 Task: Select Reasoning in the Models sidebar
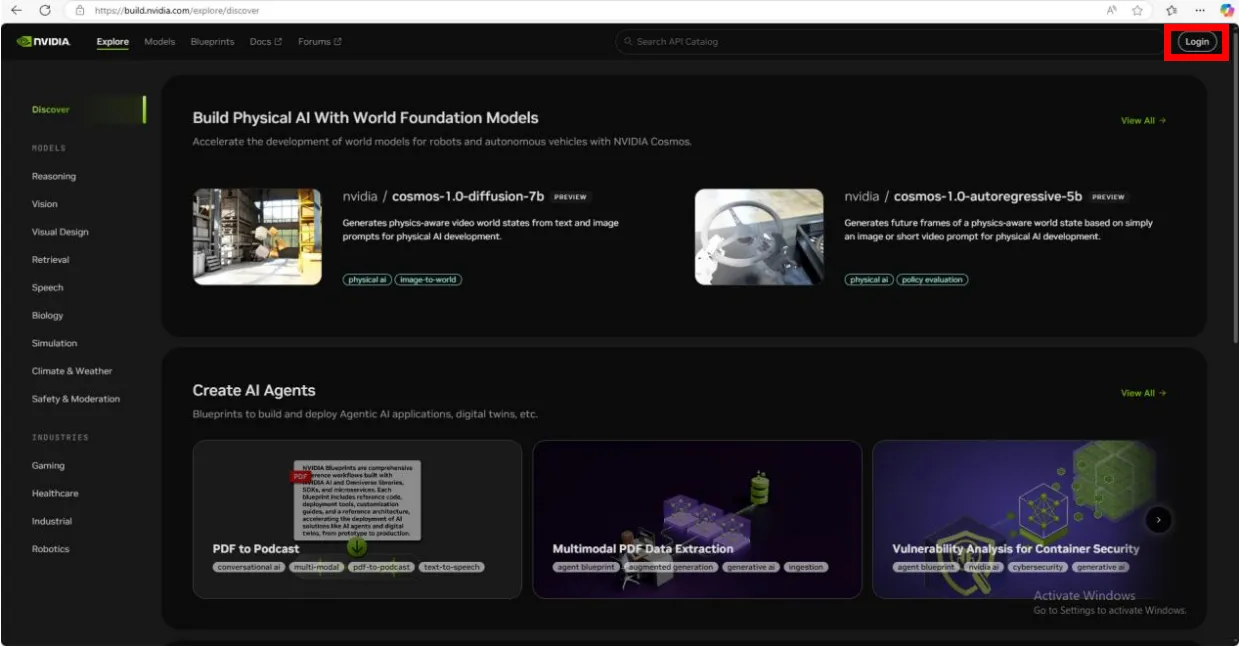click(54, 176)
